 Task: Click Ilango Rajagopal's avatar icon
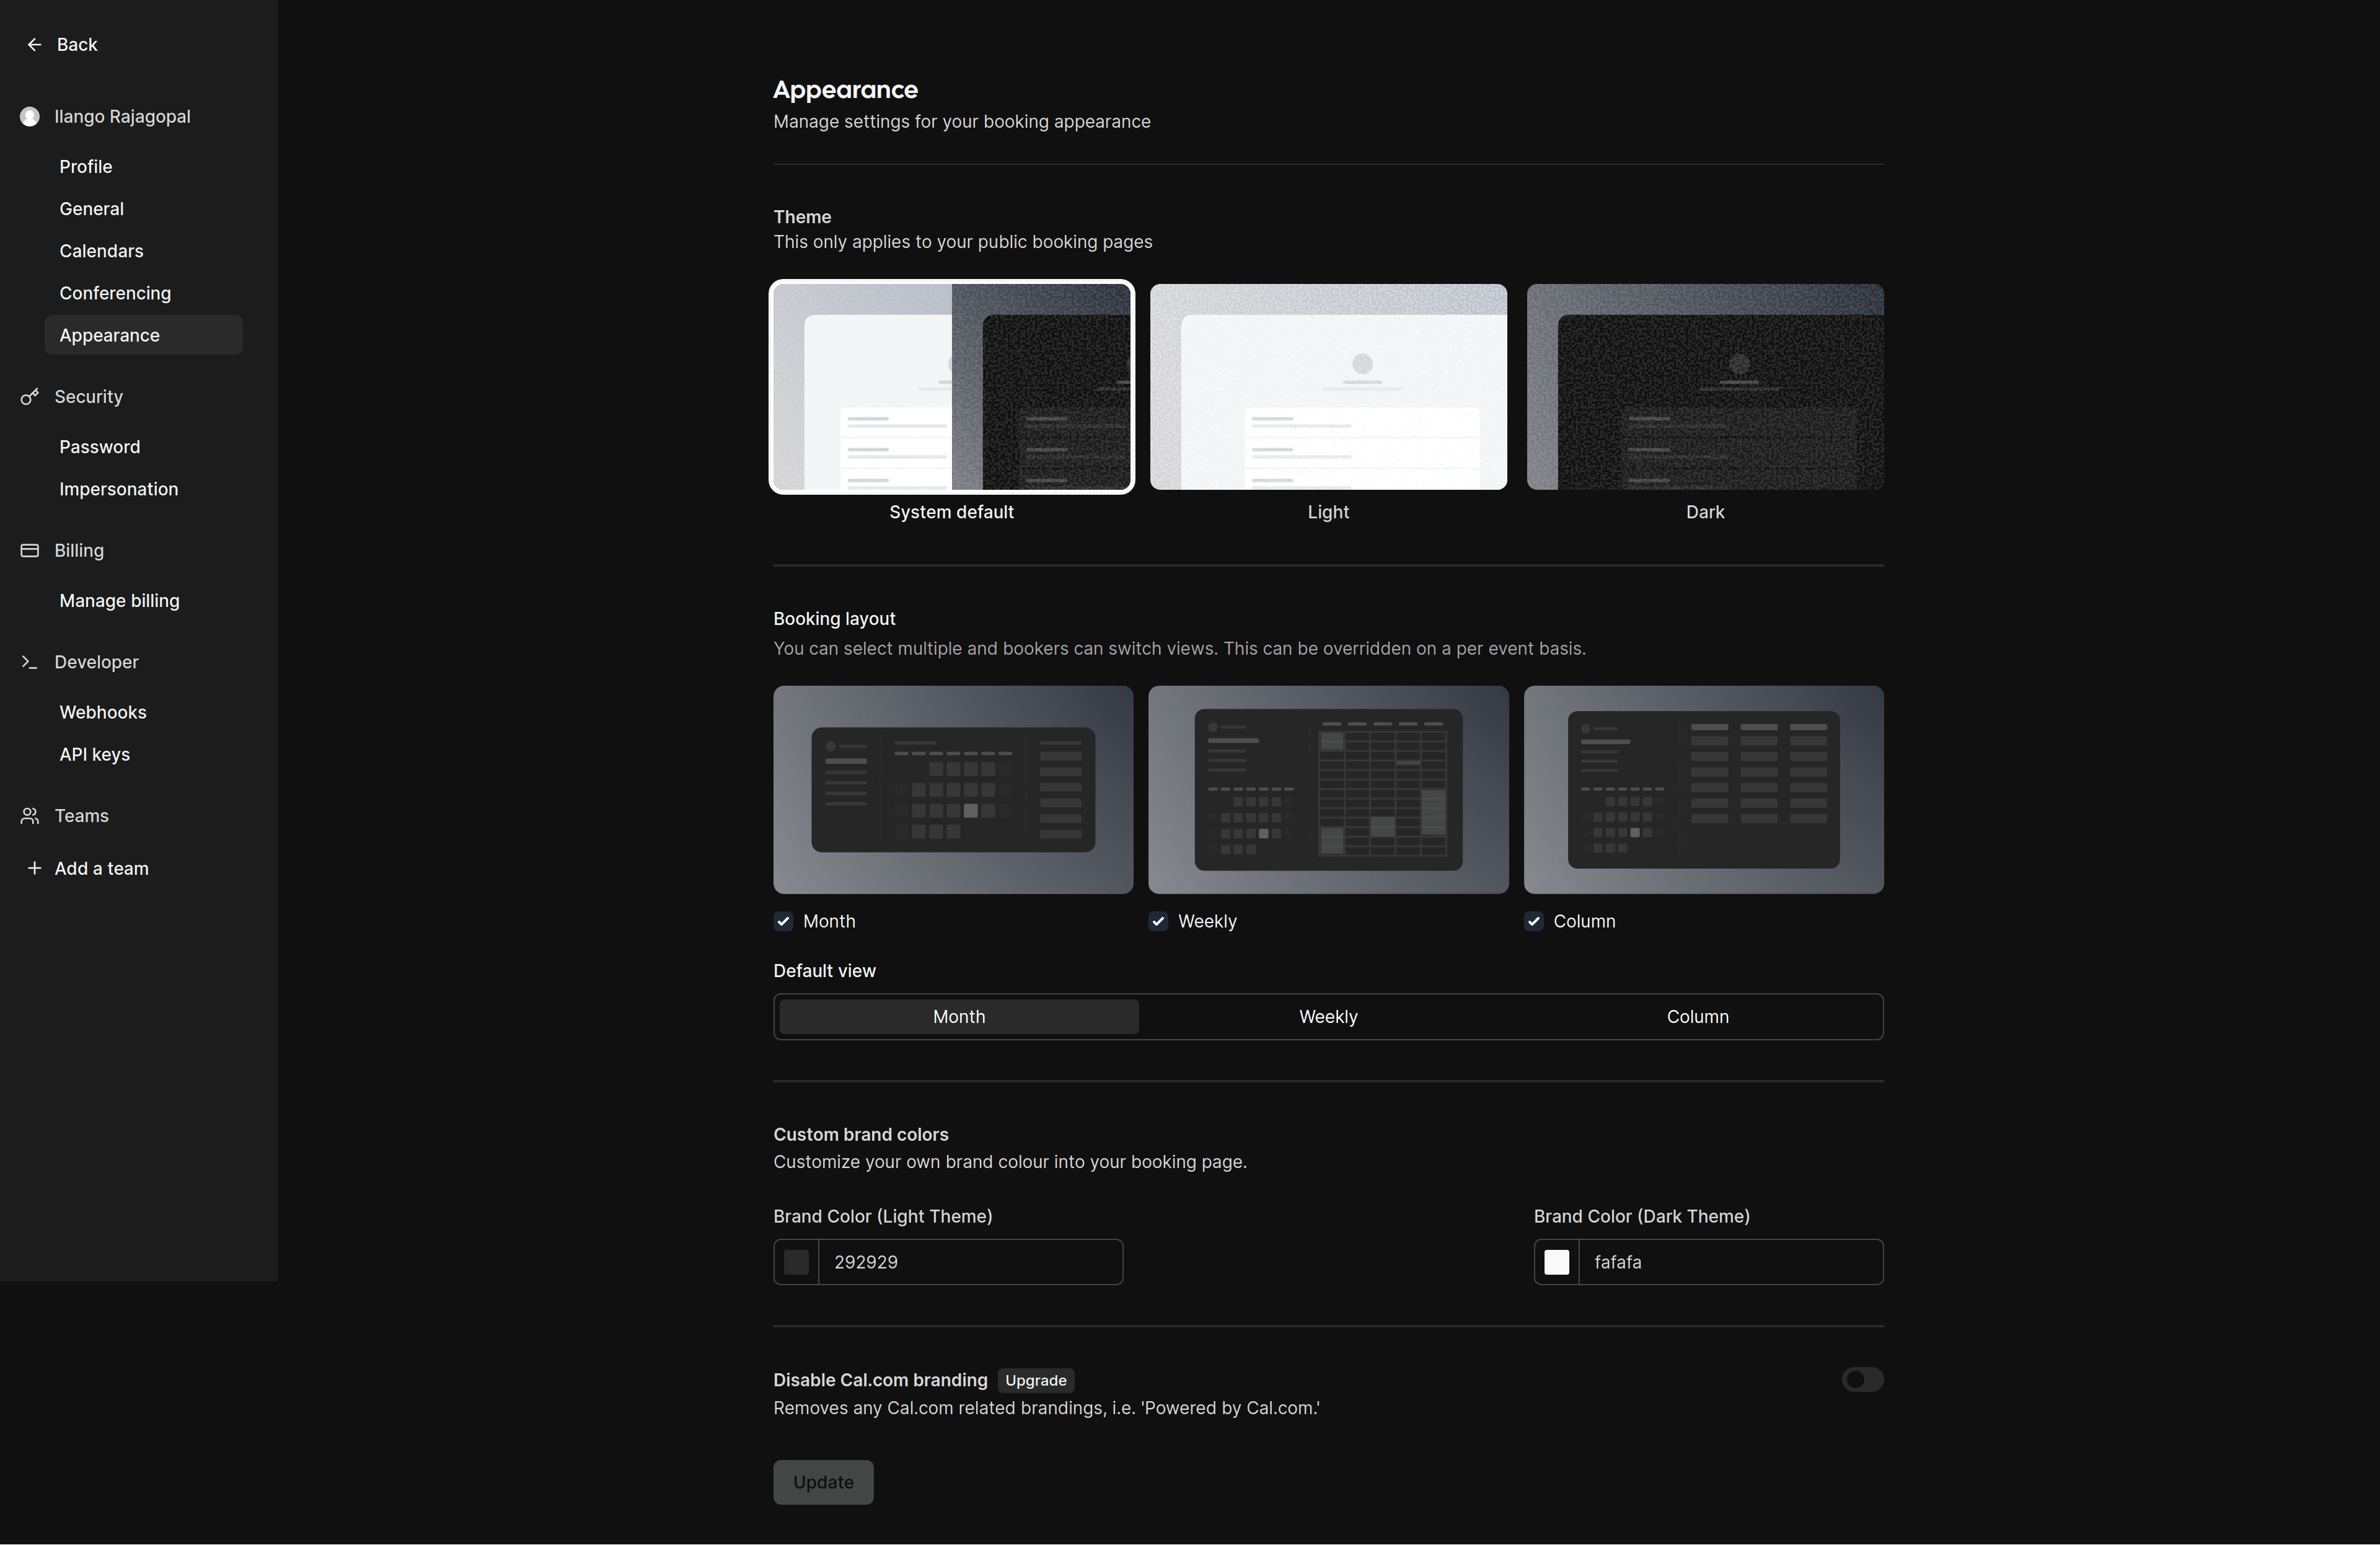coord(30,117)
